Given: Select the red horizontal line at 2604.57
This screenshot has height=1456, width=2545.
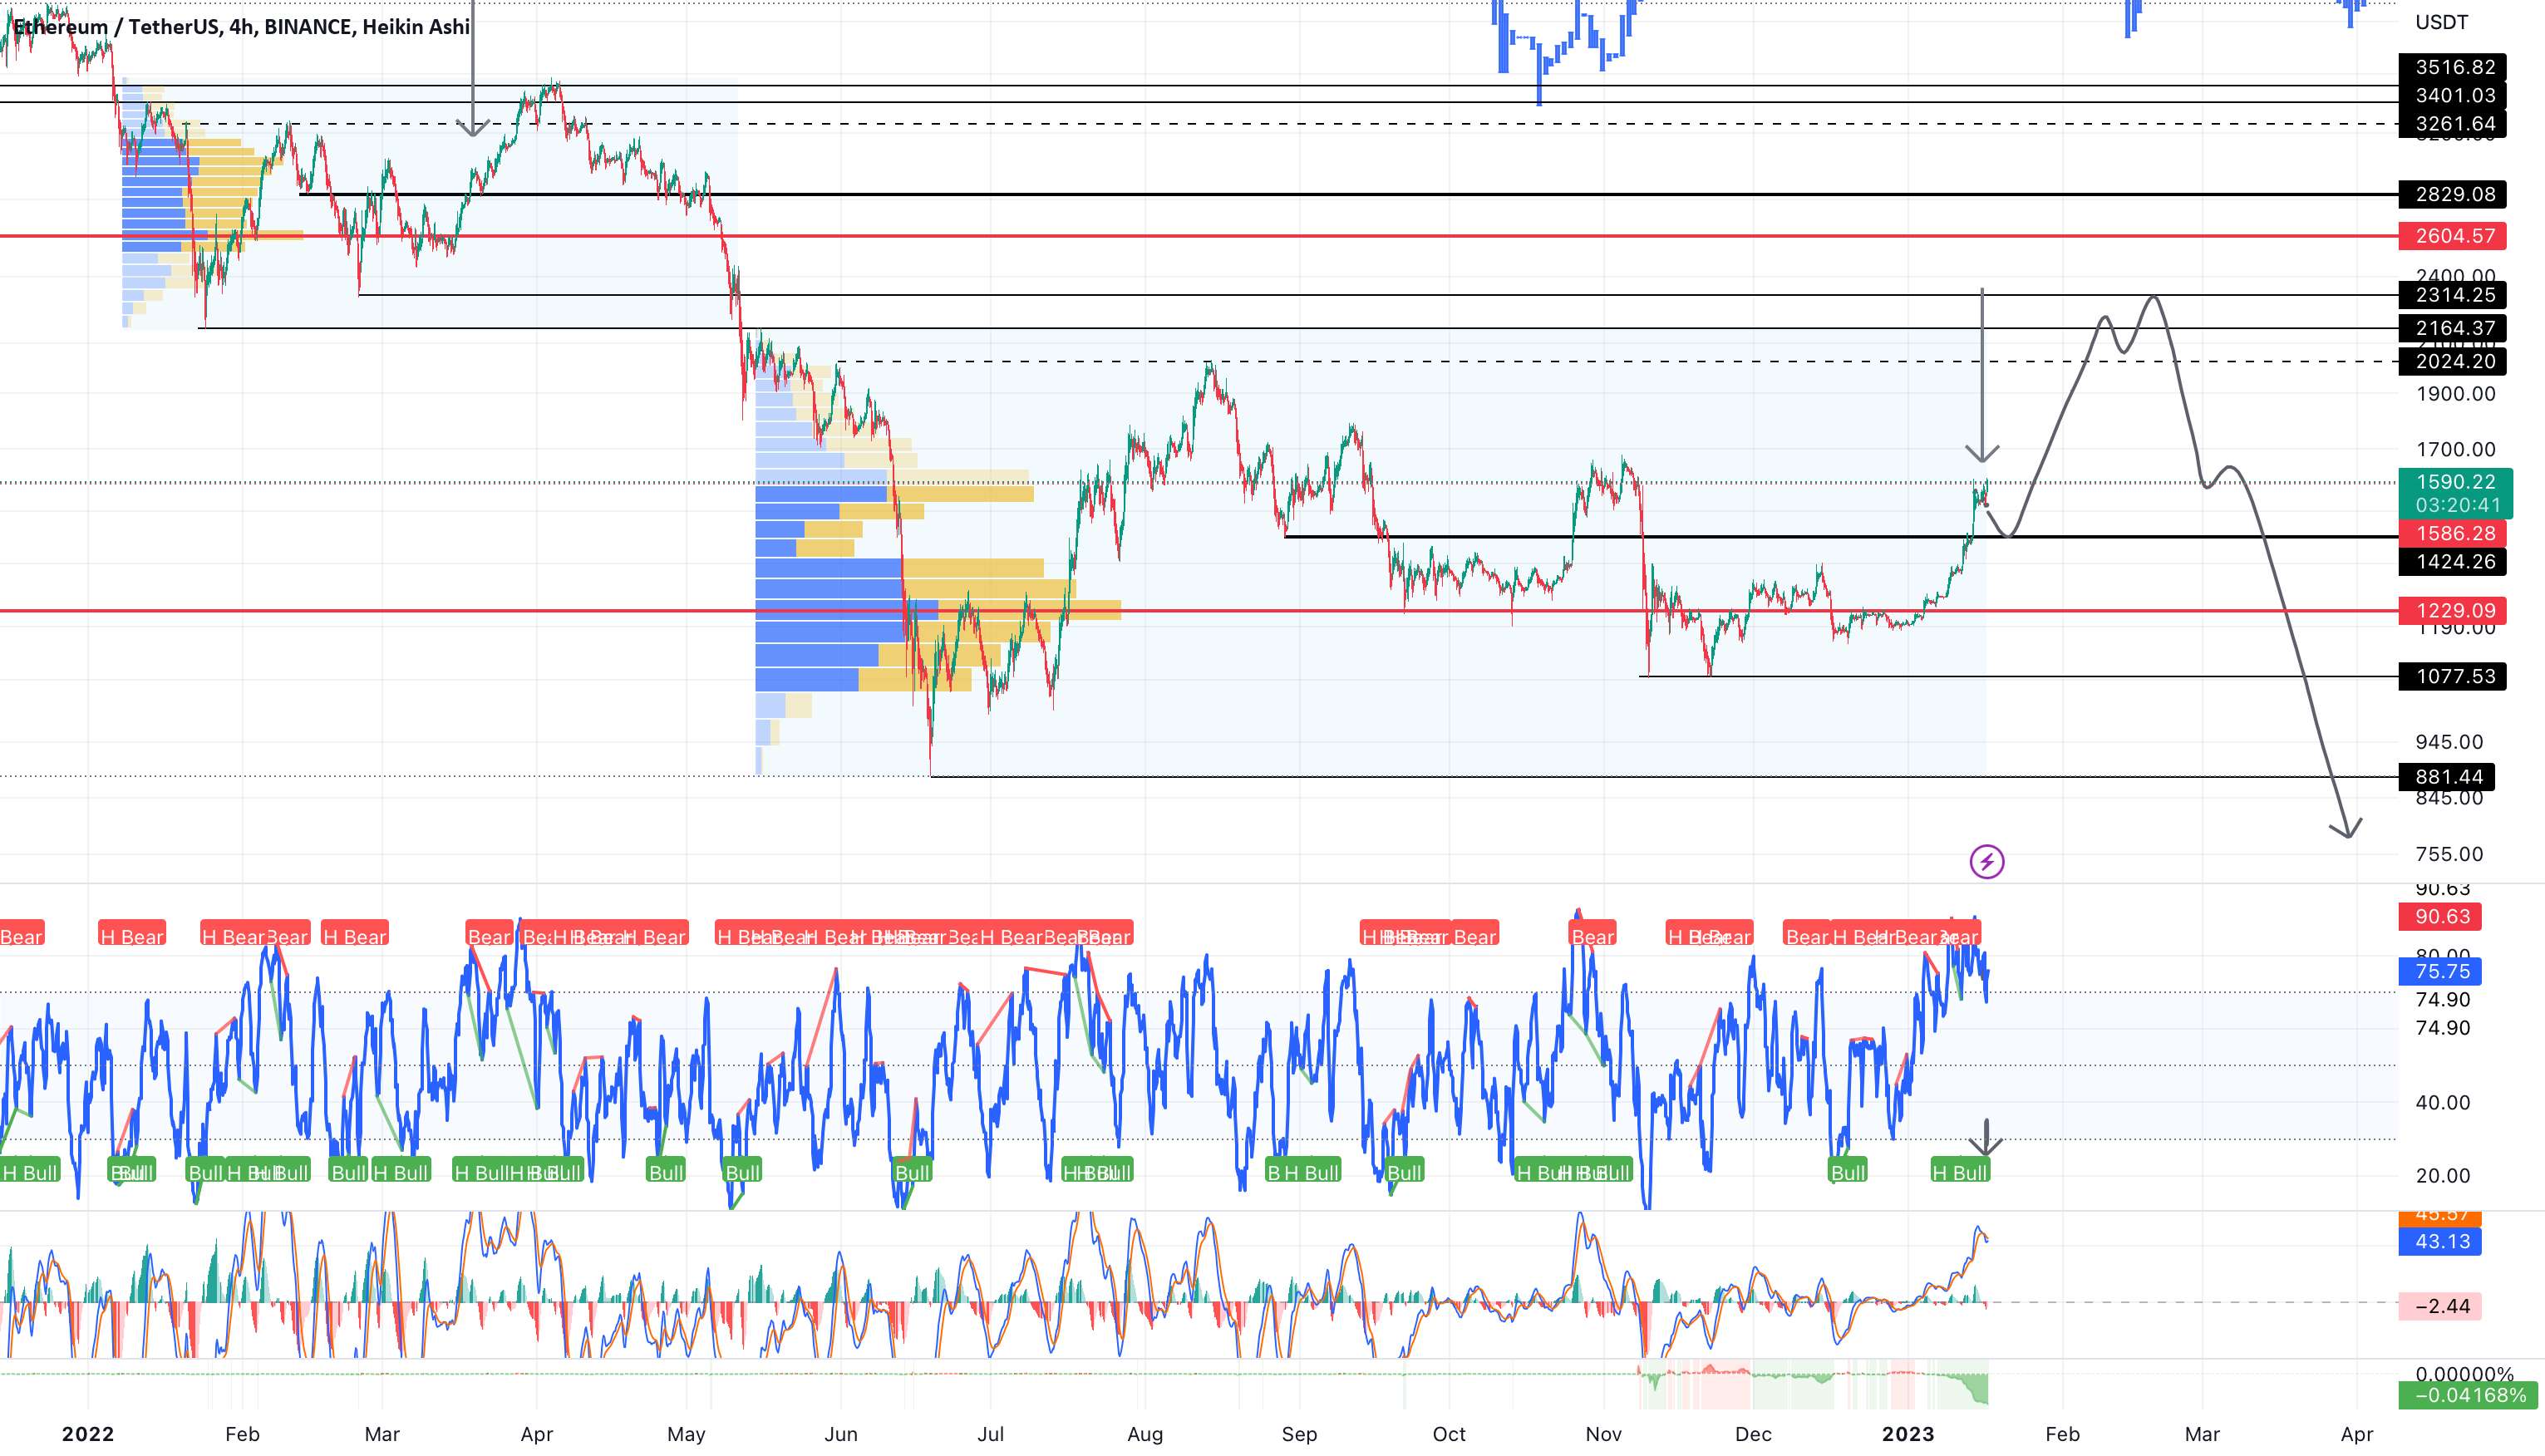Looking at the screenshot, I should coord(1198,236).
